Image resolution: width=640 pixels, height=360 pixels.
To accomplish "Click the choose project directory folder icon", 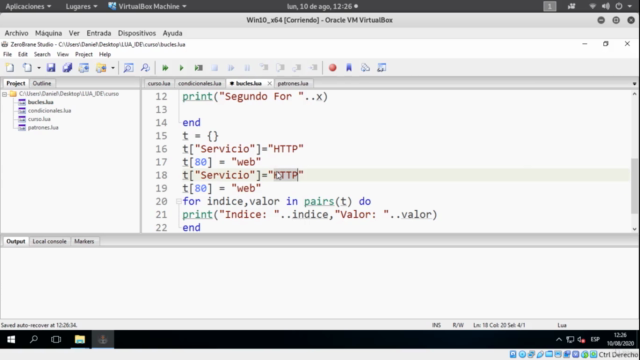I will click(x=101, y=68).
